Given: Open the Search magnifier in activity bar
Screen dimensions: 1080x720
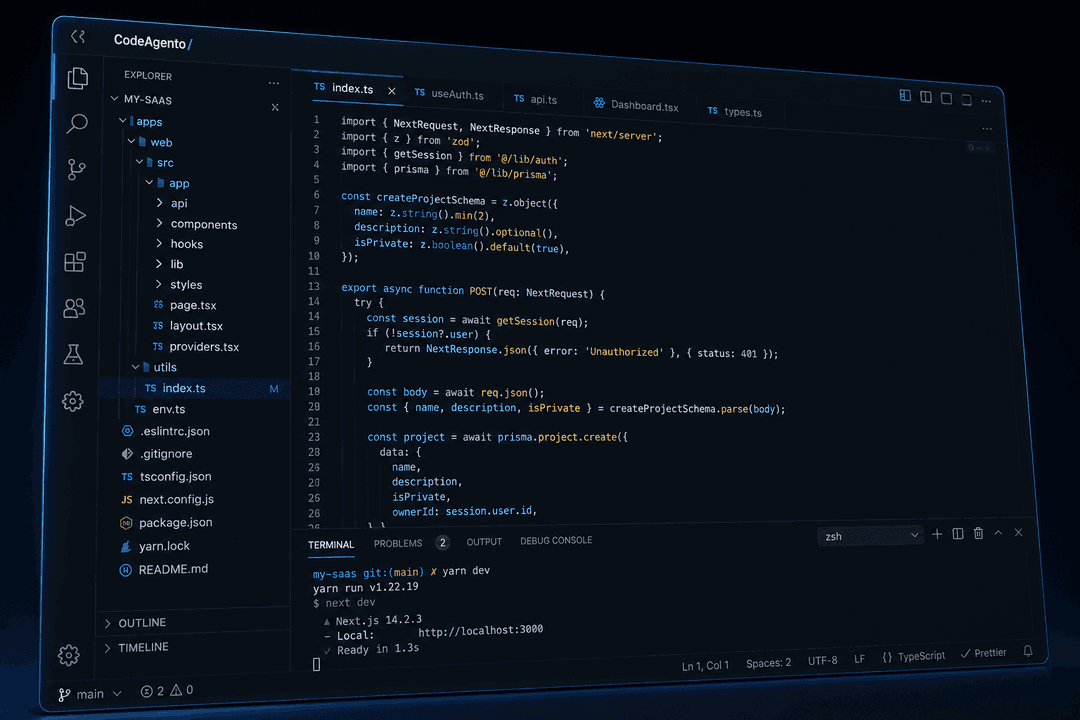Looking at the screenshot, I should (x=77, y=124).
